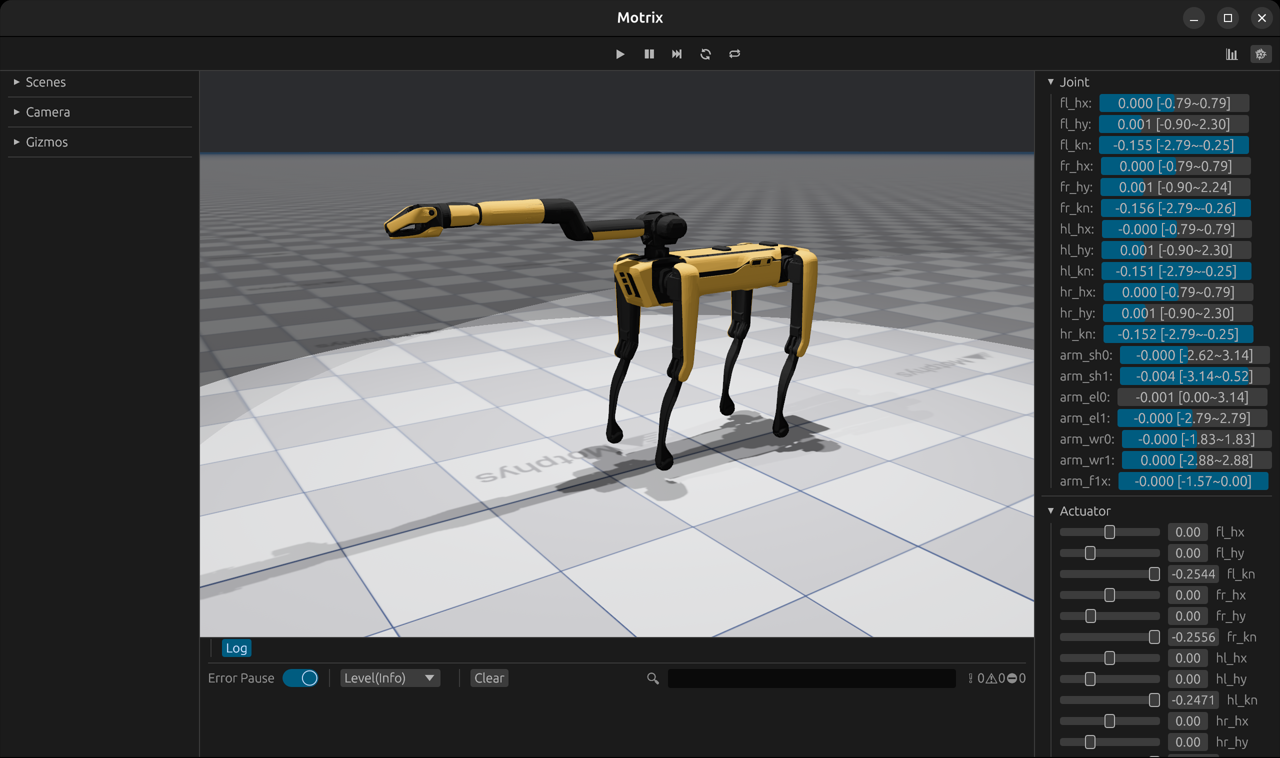Click the robot arm gripper in the viewport
The height and width of the screenshot is (758, 1280).
tap(412, 221)
